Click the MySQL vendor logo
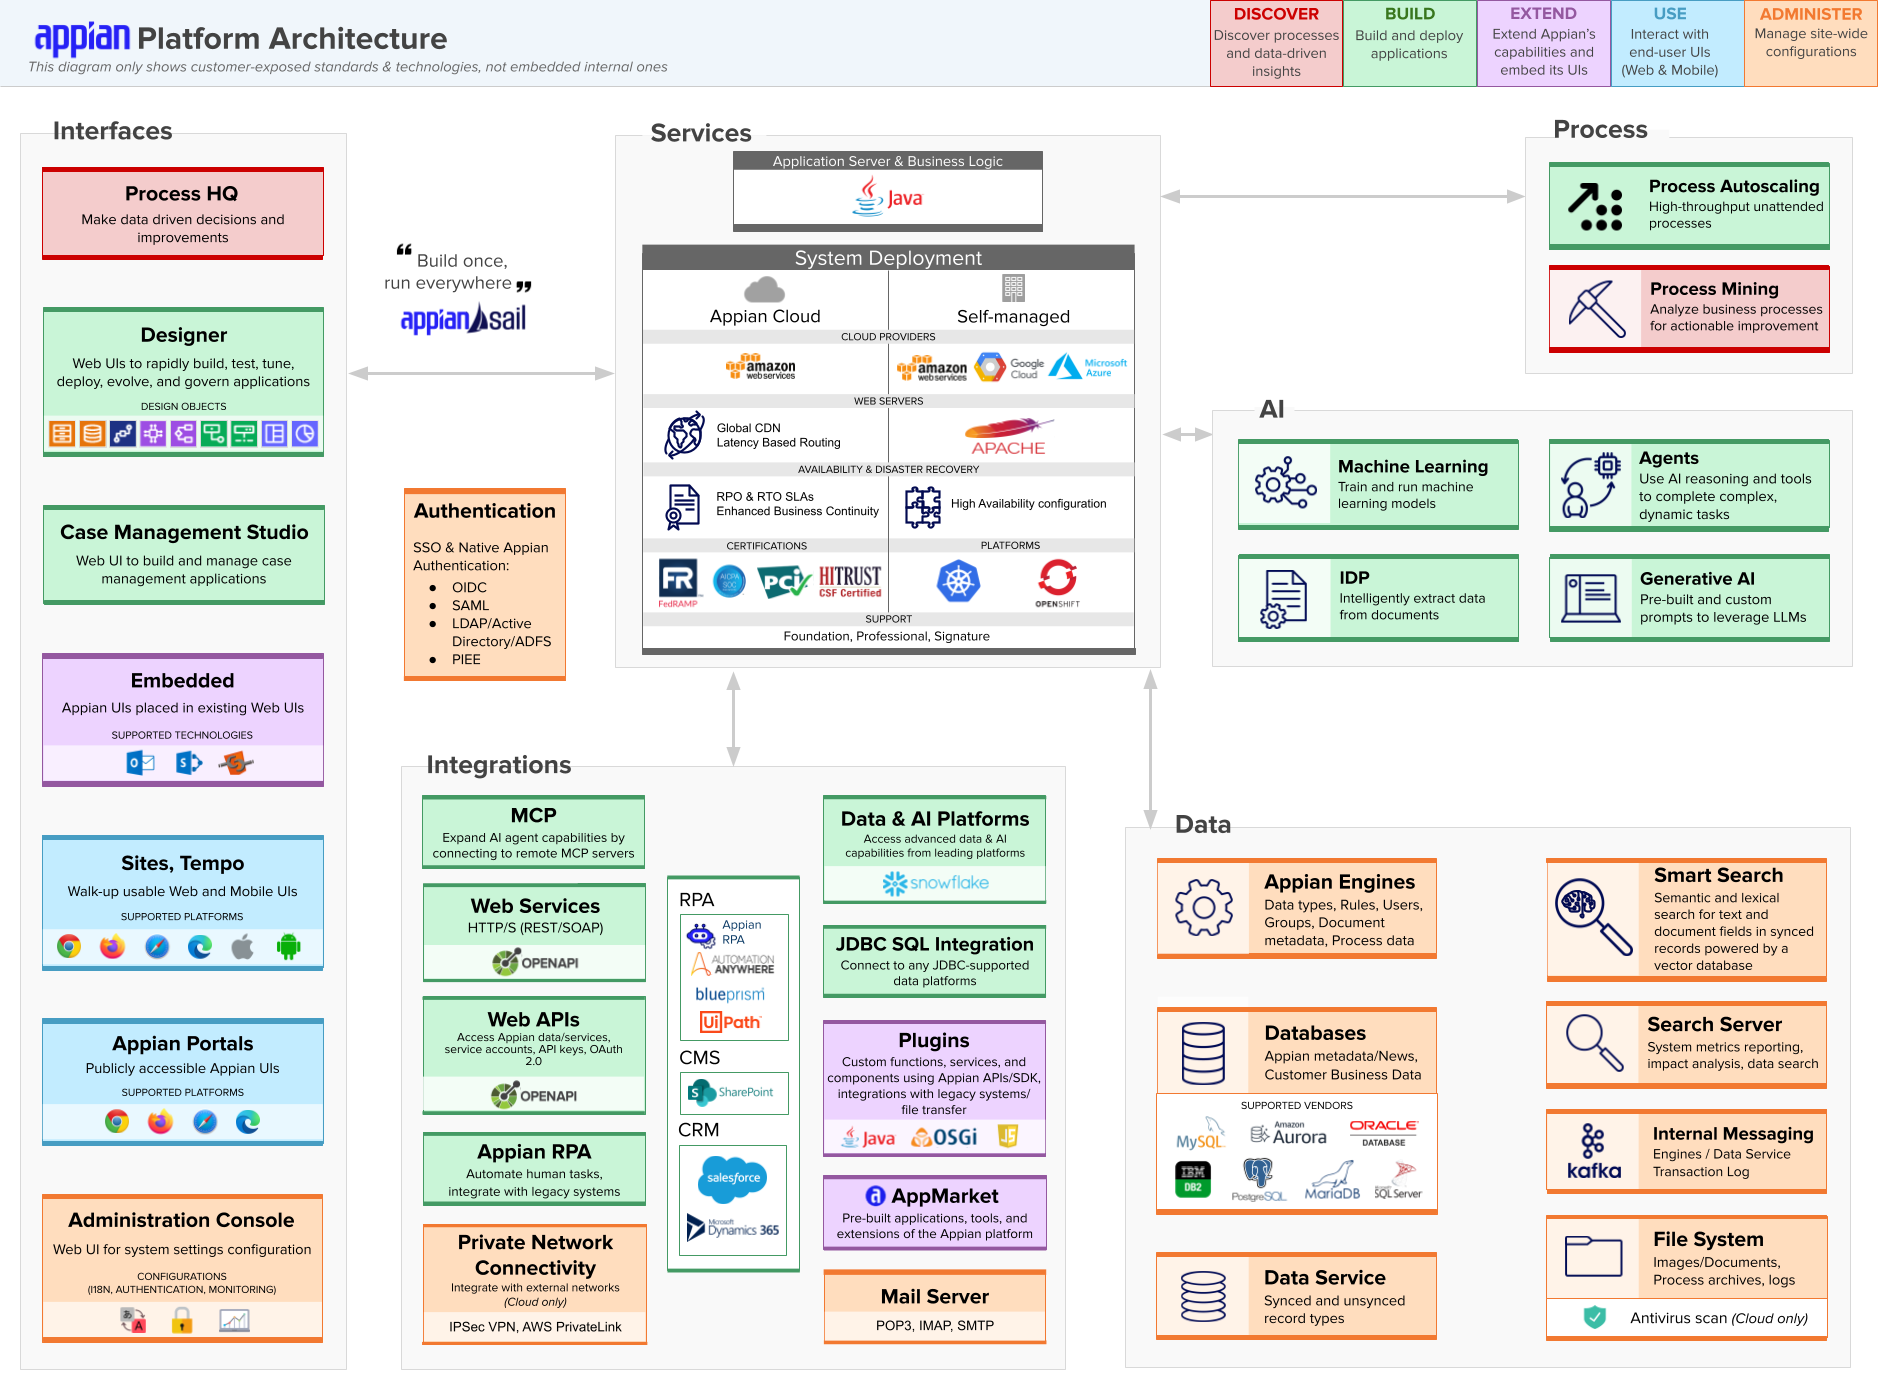The height and width of the screenshot is (1397, 1878). tap(1200, 1135)
